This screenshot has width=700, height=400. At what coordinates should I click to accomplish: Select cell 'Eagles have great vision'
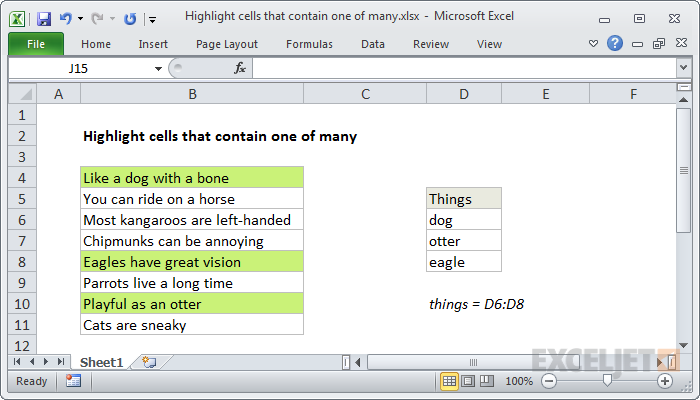point(192,262)
